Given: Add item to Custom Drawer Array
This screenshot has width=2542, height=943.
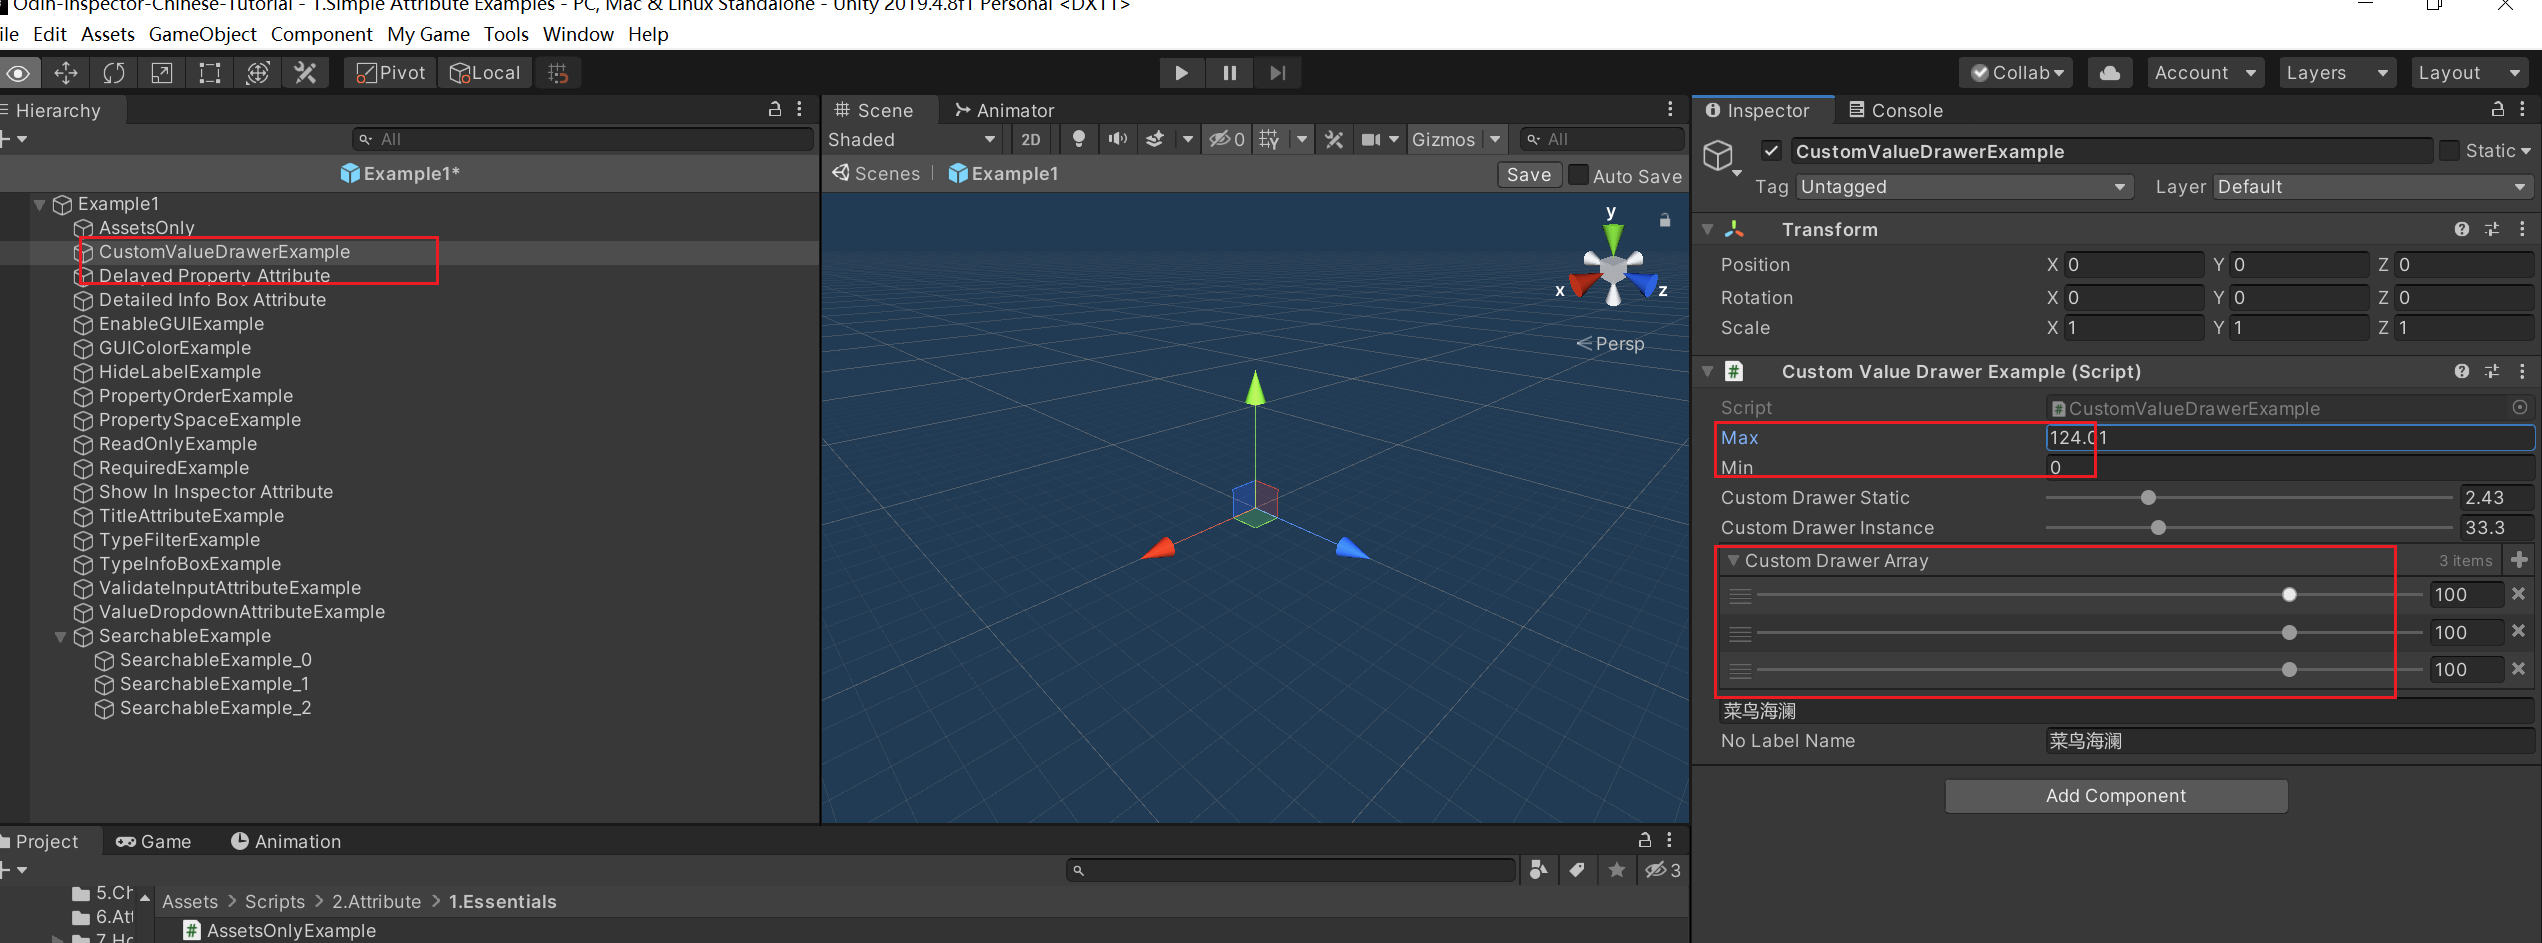Looking at the screenshot, I should (x=2519, y=560).
